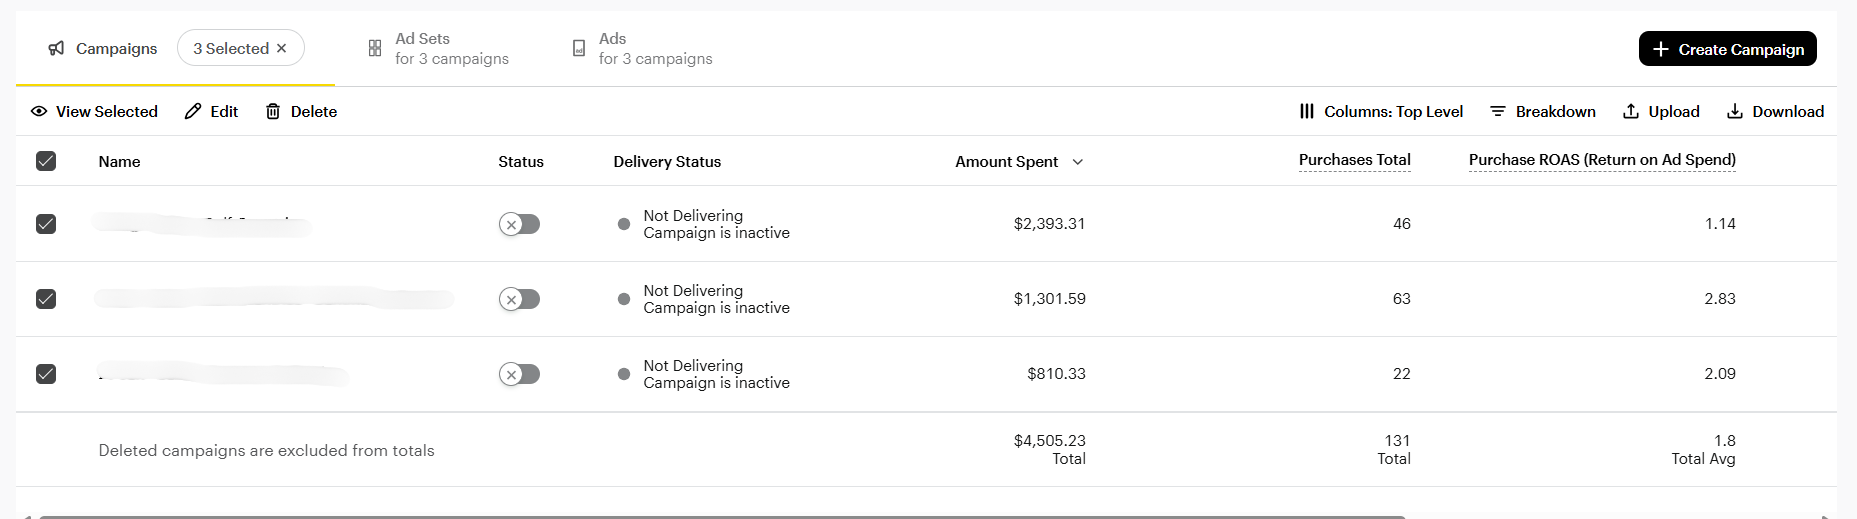Click the Edit pencil icon
The image size is (1857, 519).
tap(193, 111)
